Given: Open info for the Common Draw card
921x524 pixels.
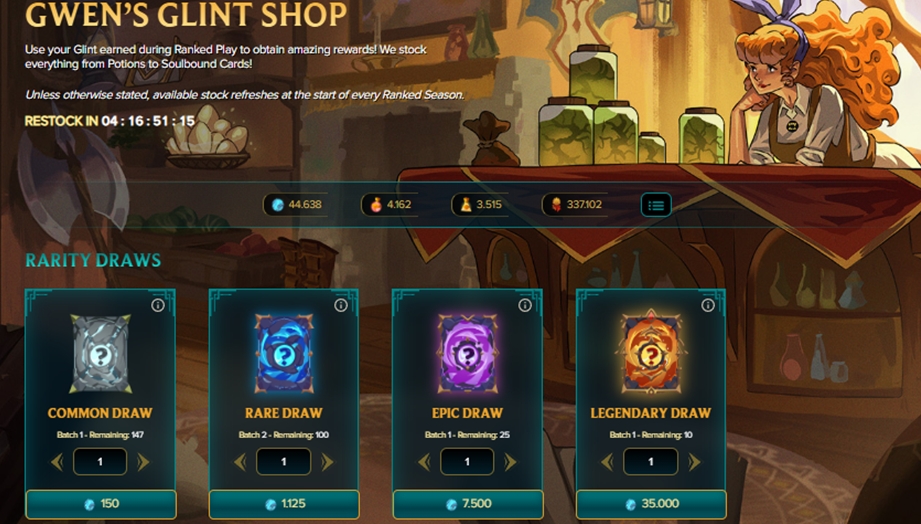Looking at the screenshot, I should [x=157, y=305].
